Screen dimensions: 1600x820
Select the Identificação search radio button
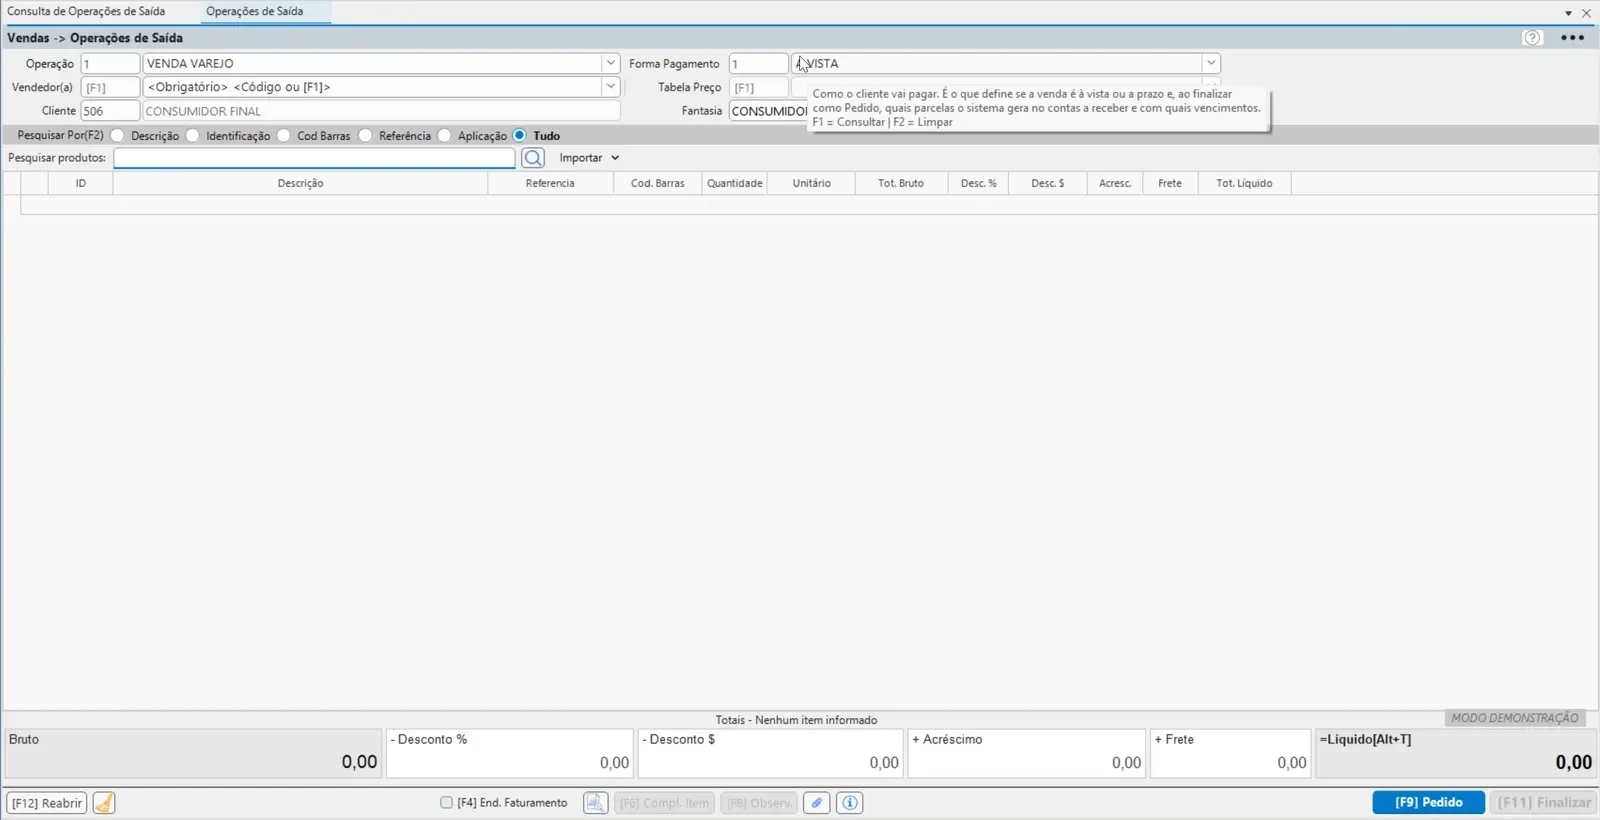click(x=193, y=135)
